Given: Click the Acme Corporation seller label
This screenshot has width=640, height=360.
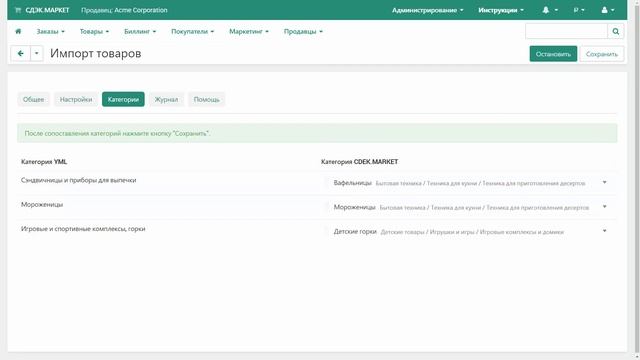Looking at the screenshot, I should [x=124, y=10].
